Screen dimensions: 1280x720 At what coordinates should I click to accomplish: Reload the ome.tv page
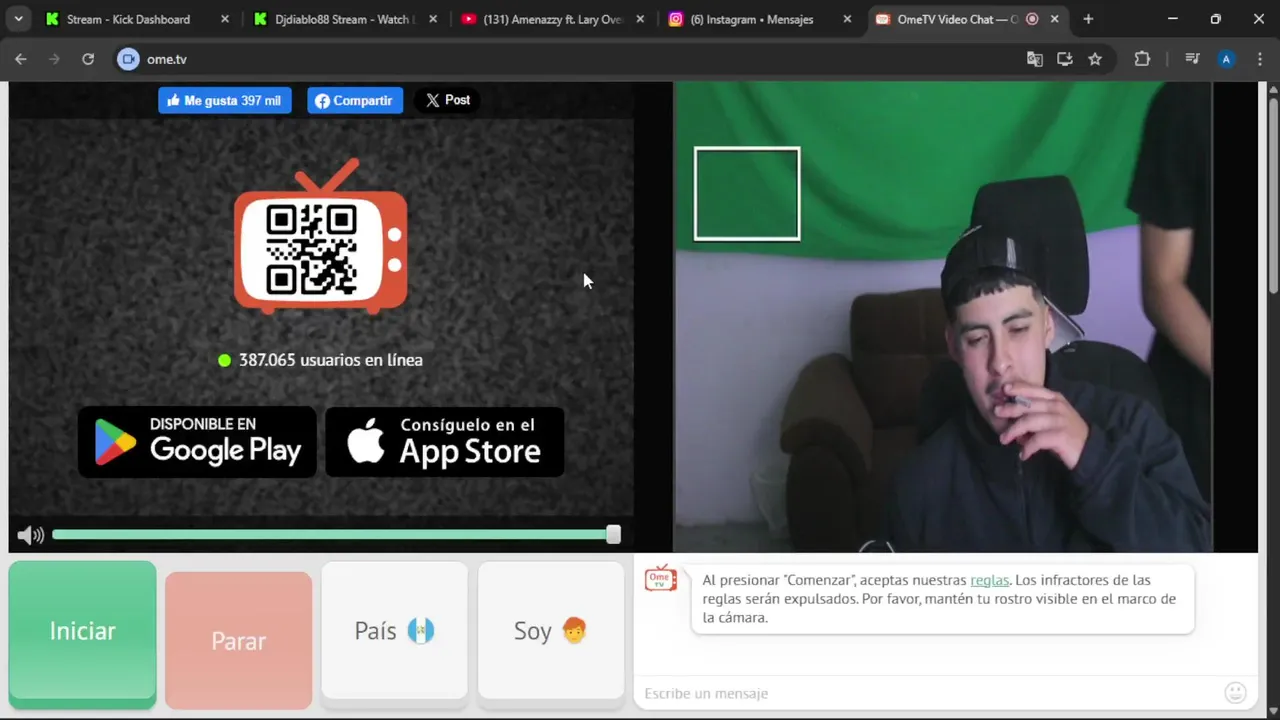click(88, 59)
